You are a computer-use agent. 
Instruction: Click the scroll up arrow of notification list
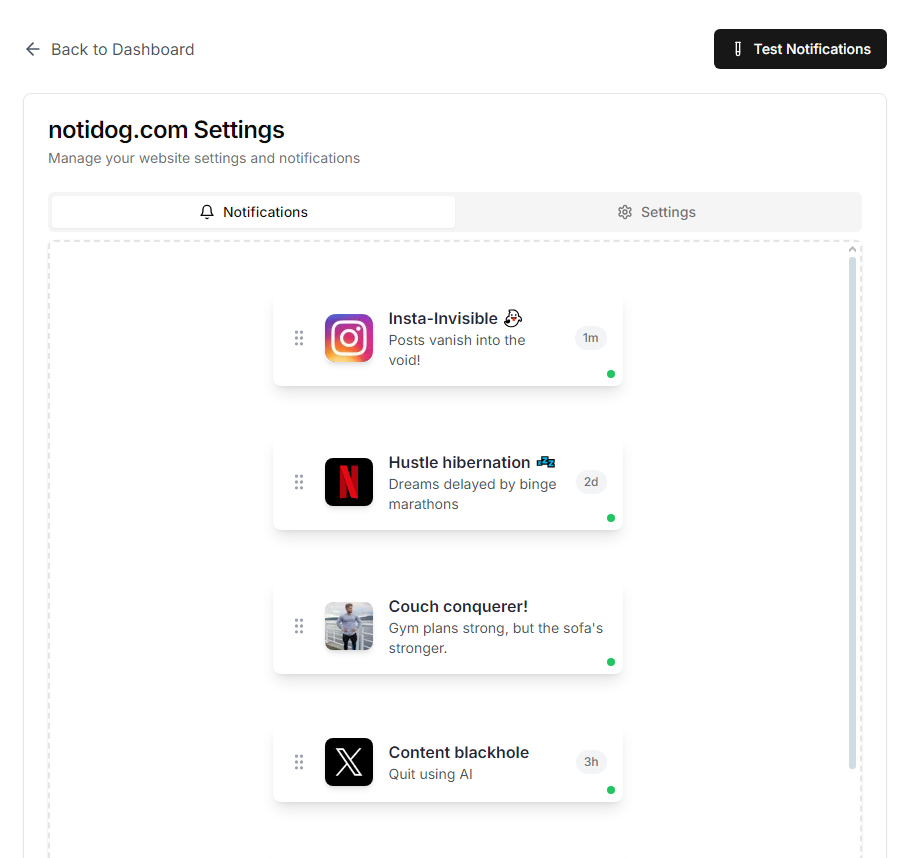852,249
